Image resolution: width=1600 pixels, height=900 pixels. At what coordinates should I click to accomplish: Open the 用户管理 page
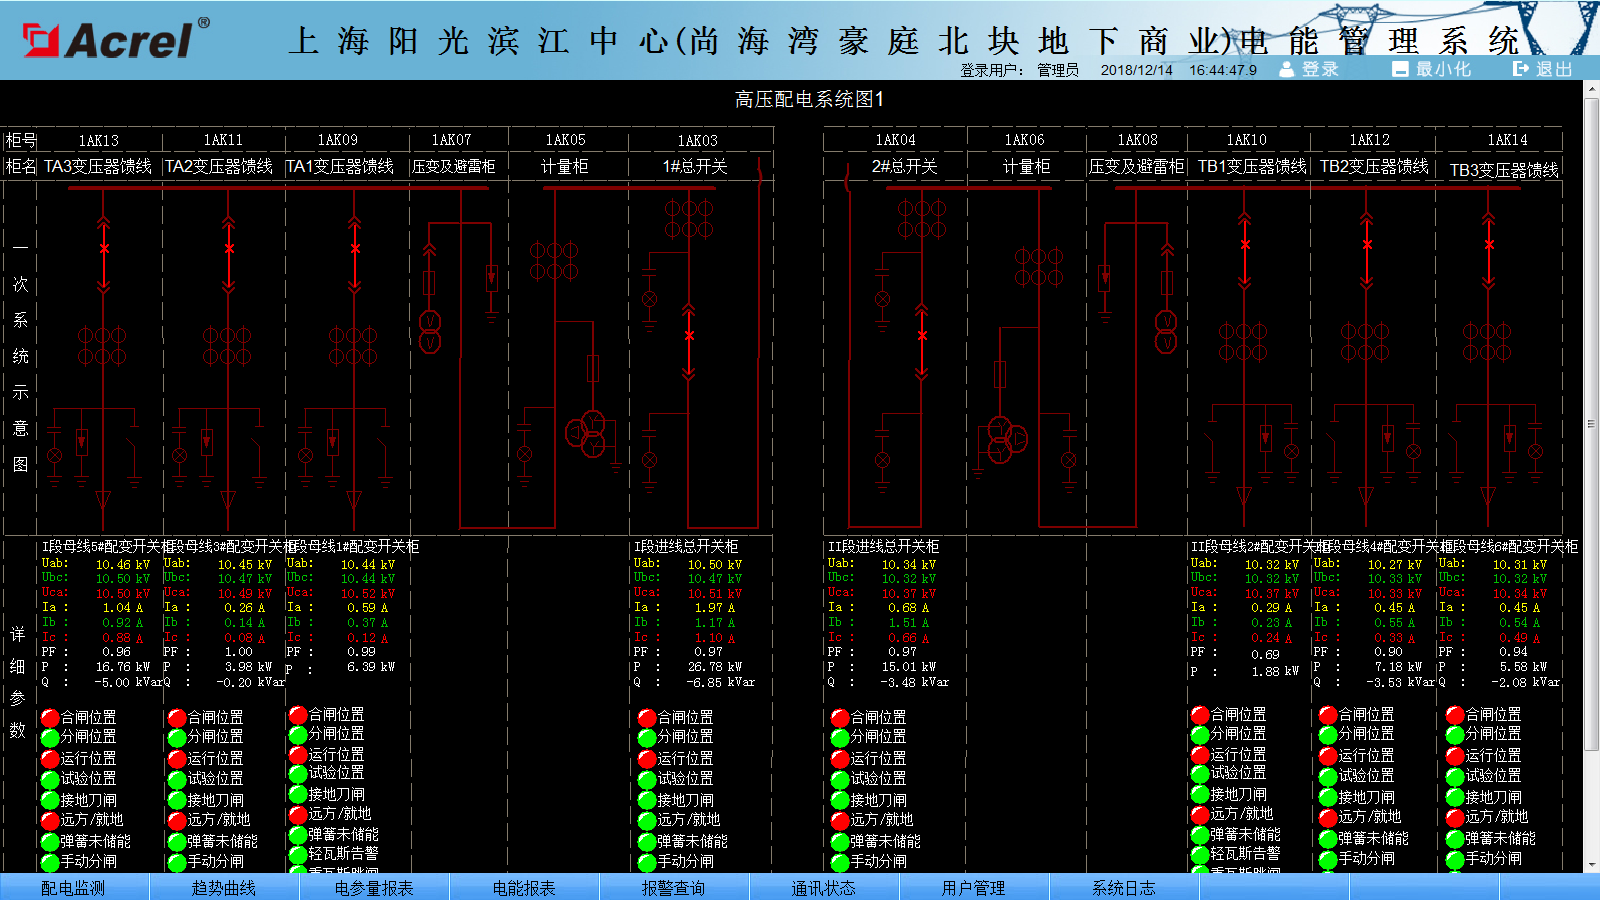(973, 888)
